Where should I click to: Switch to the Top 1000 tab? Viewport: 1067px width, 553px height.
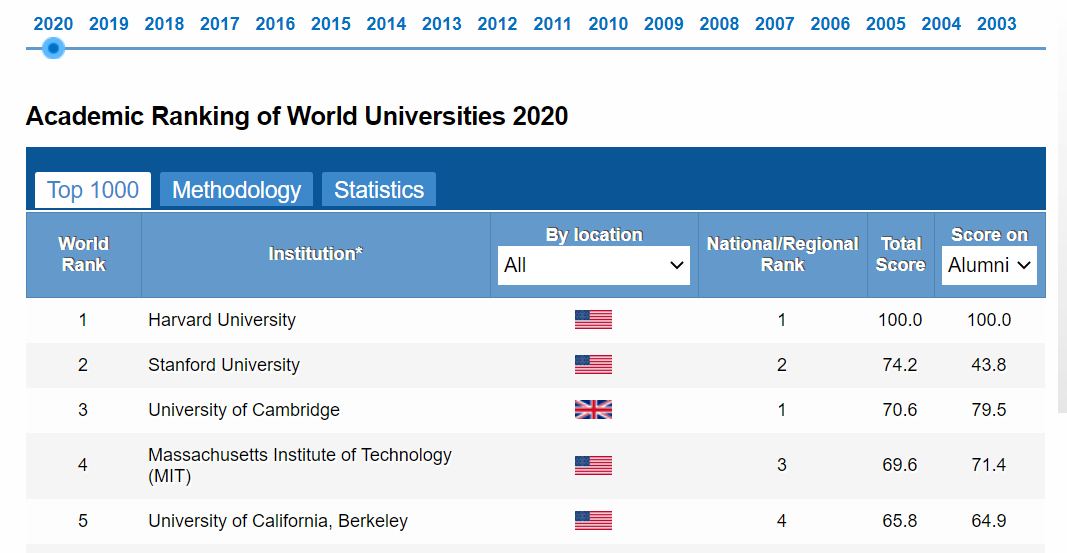(93, 190)
